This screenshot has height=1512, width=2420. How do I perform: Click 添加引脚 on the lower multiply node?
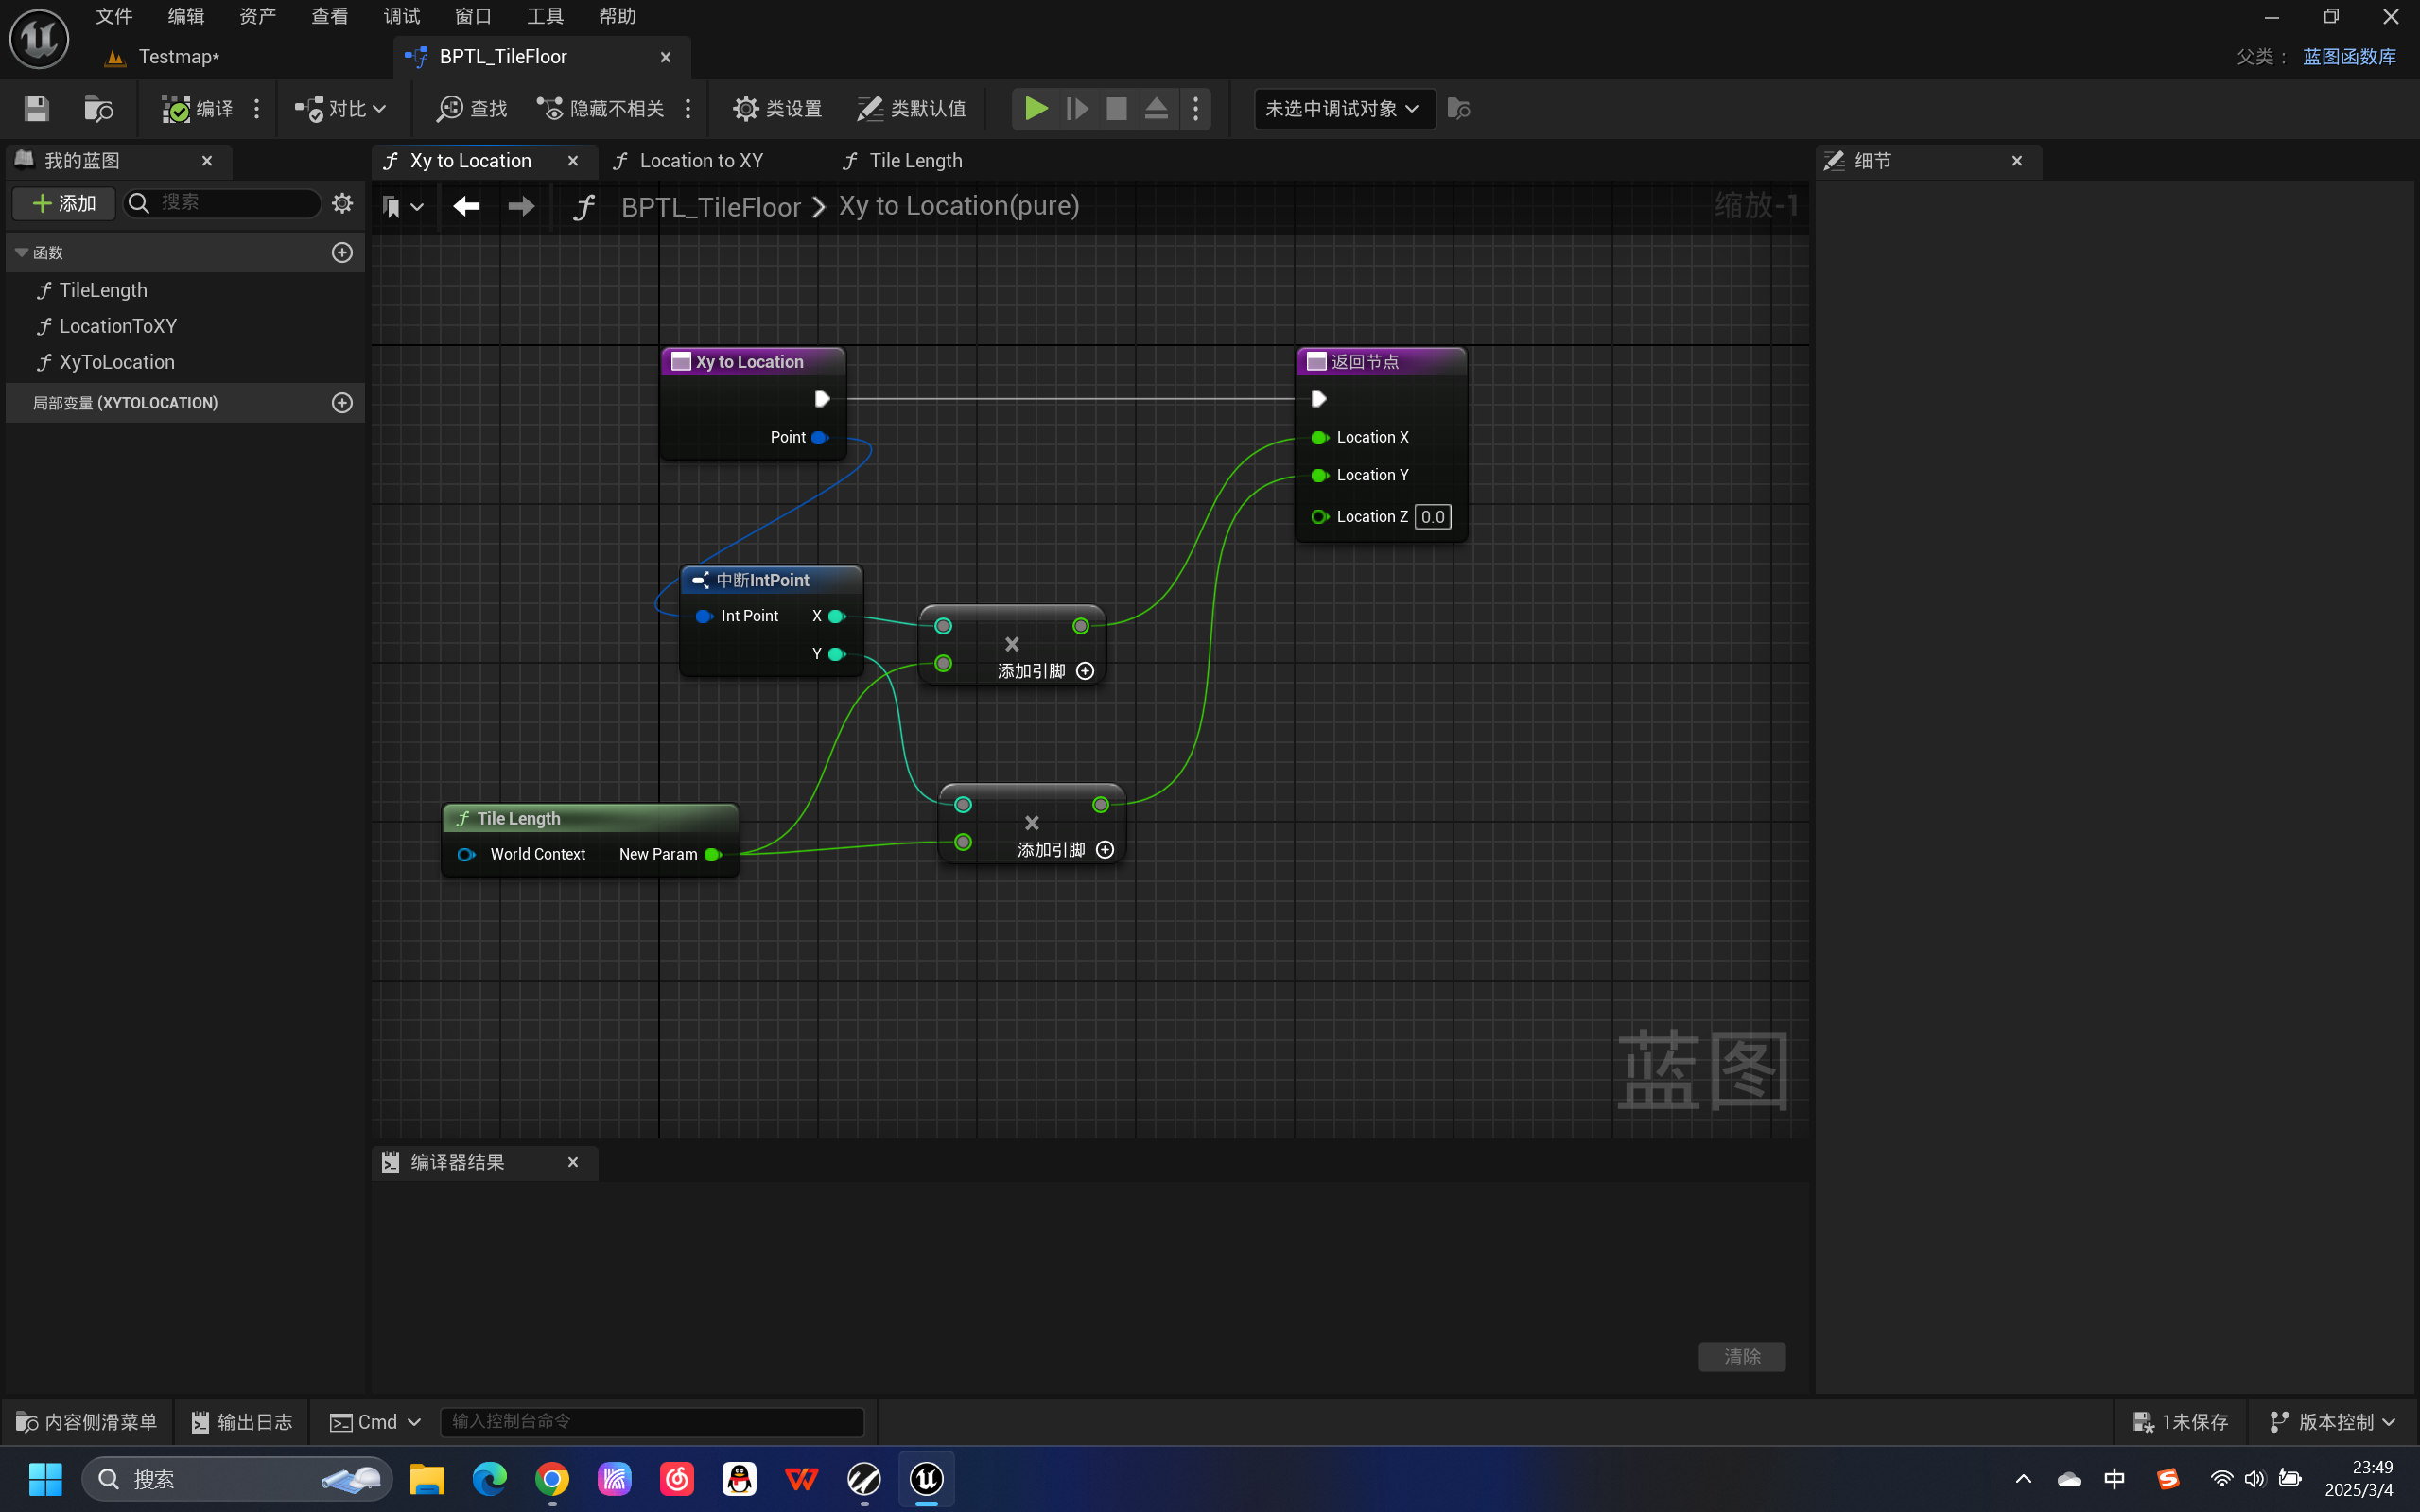[x=1065, y=850]
